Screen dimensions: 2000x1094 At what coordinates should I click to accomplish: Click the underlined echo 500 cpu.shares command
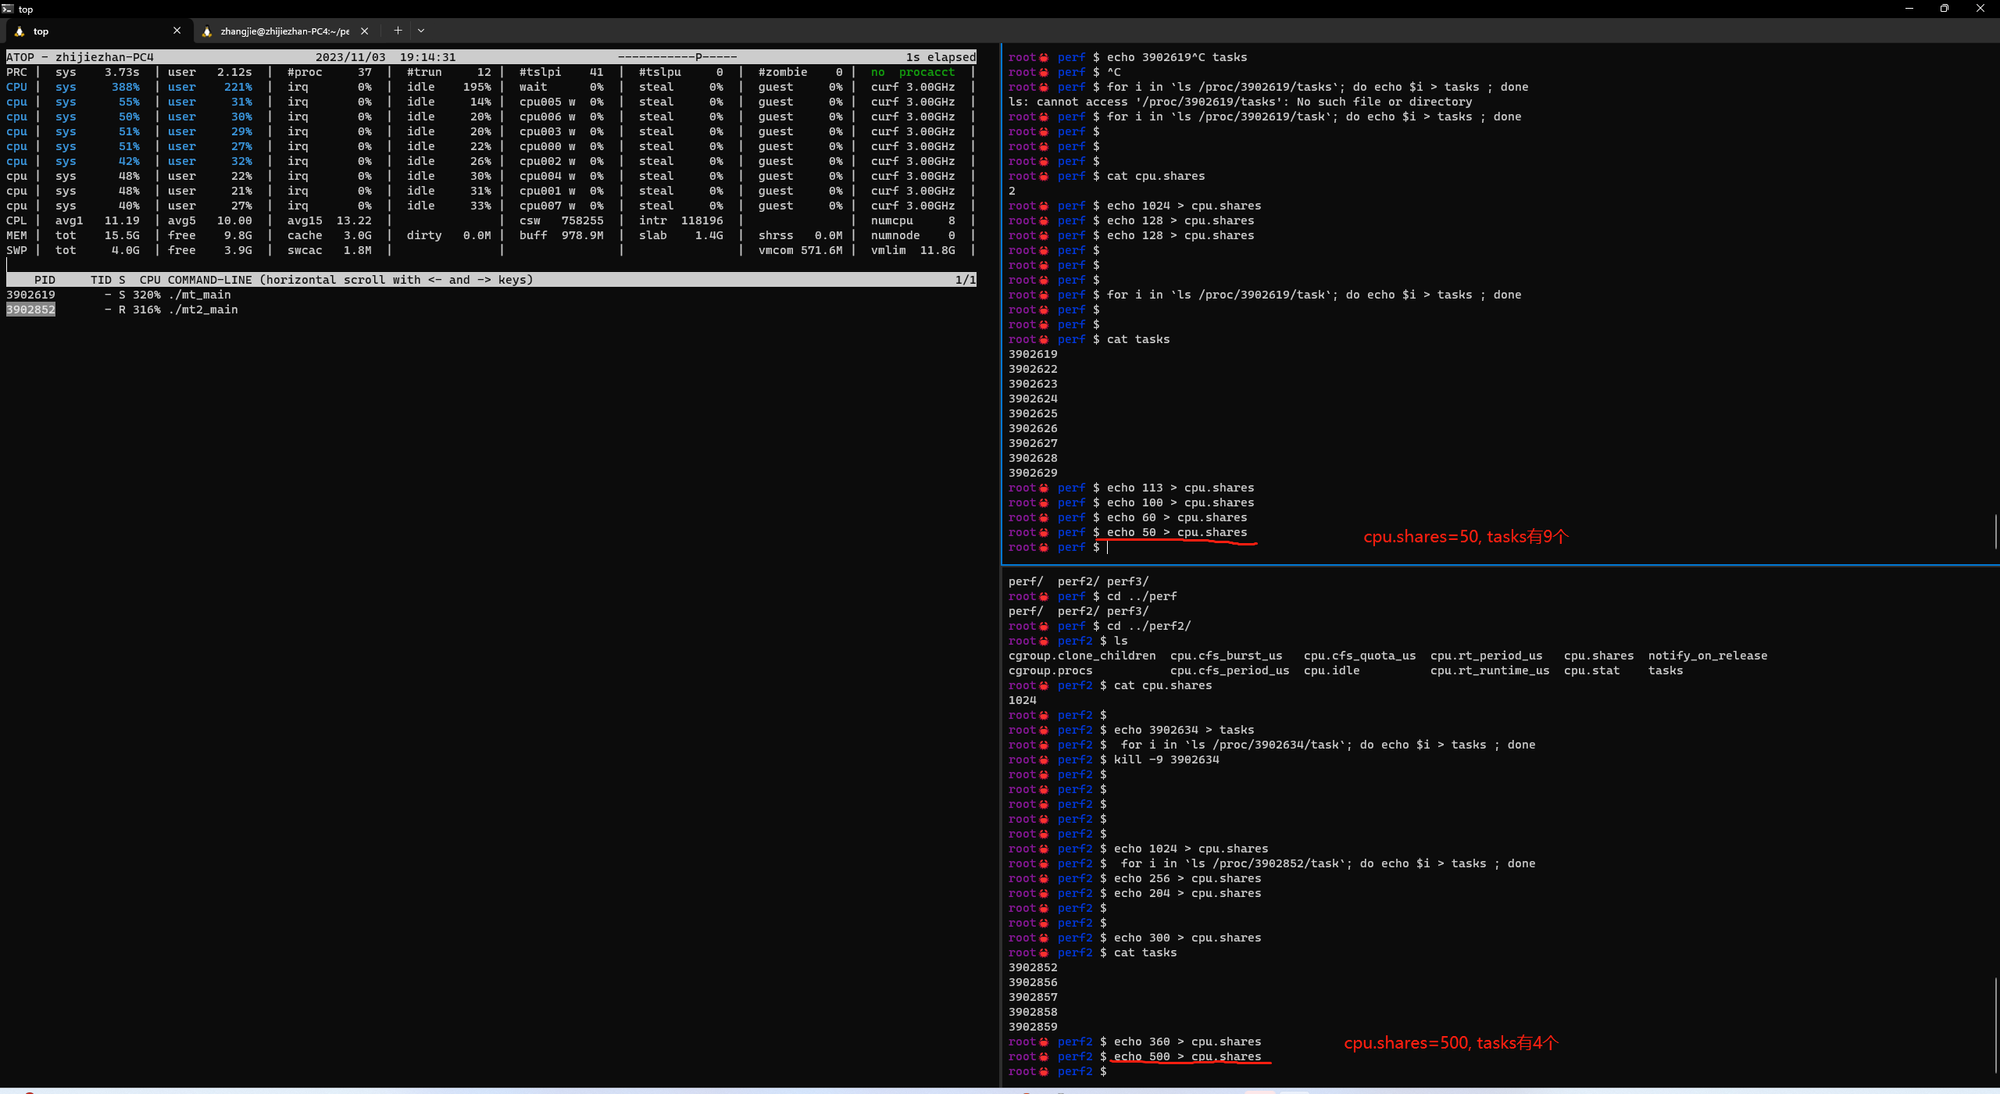1187,1057
